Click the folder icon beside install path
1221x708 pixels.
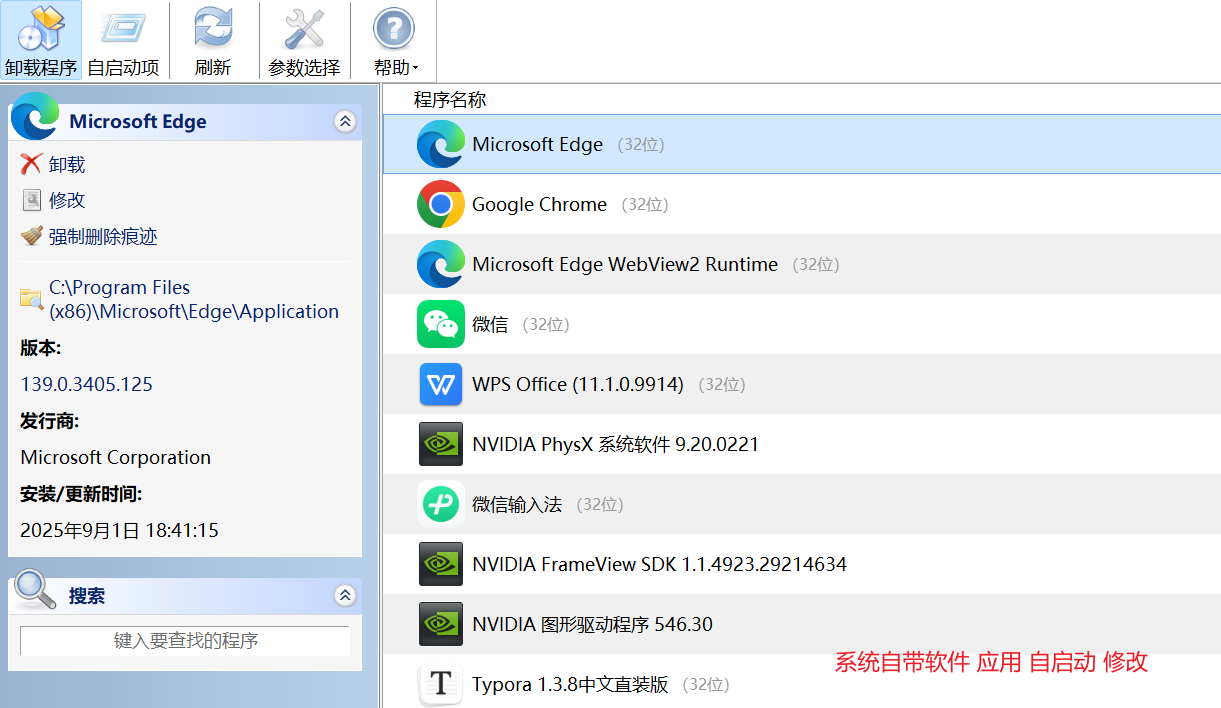tap(32, 298)
